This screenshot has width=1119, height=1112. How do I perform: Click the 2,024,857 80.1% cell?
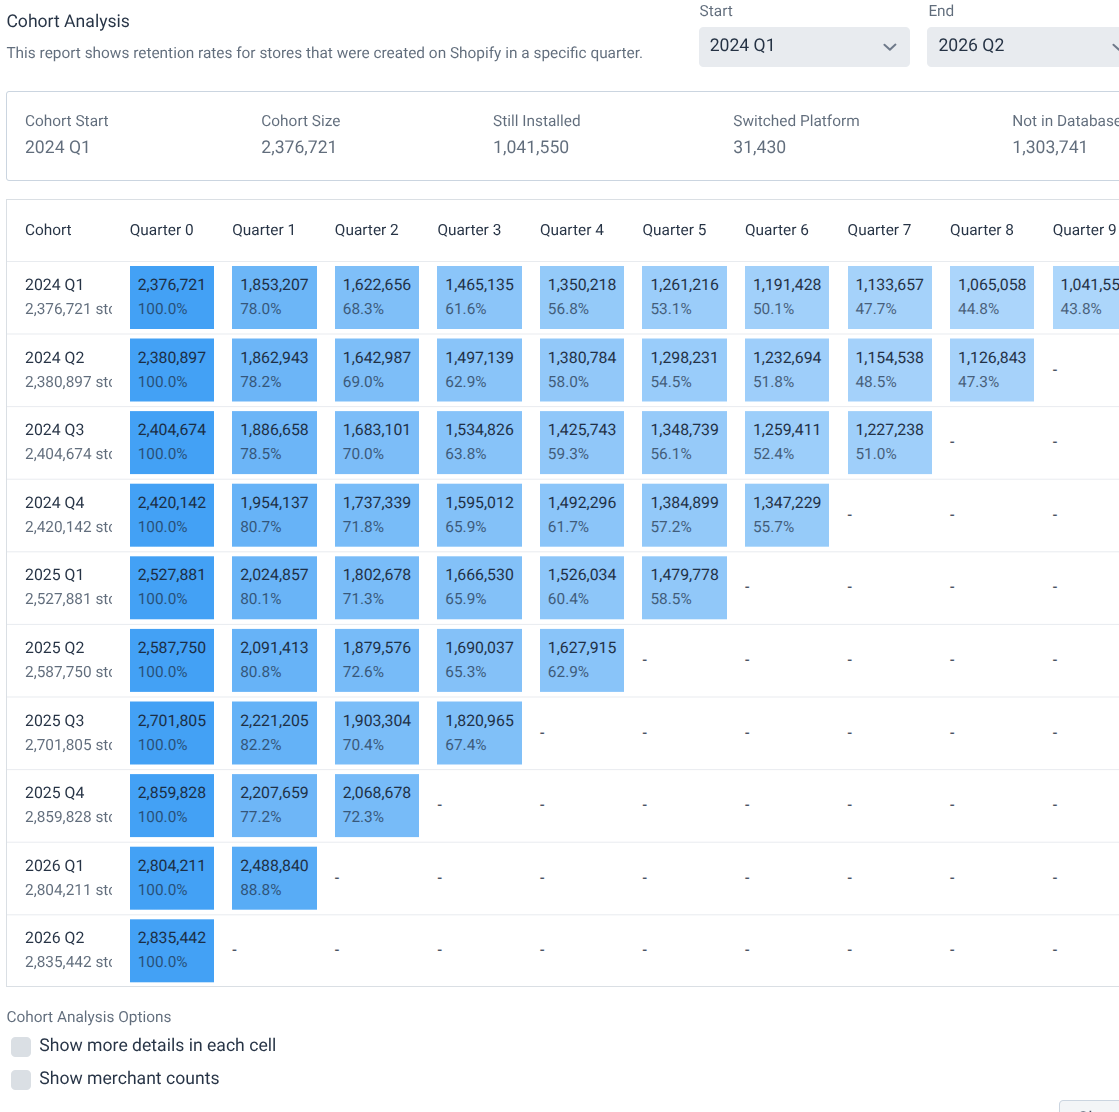click(x=274, y=587)
